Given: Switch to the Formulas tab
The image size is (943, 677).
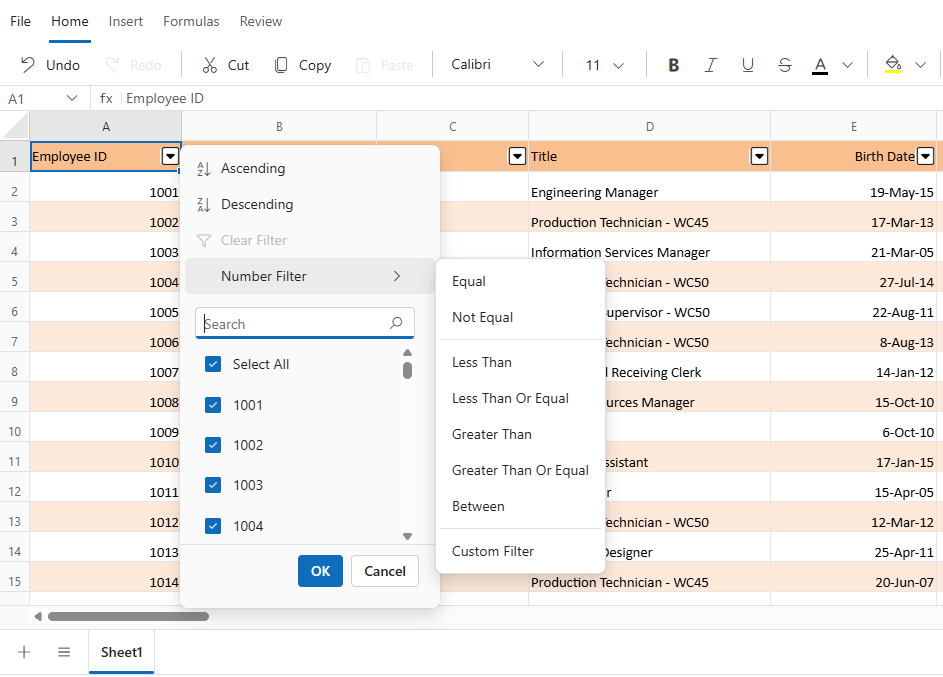Looking at the screenshot, I should click(191, 22).
